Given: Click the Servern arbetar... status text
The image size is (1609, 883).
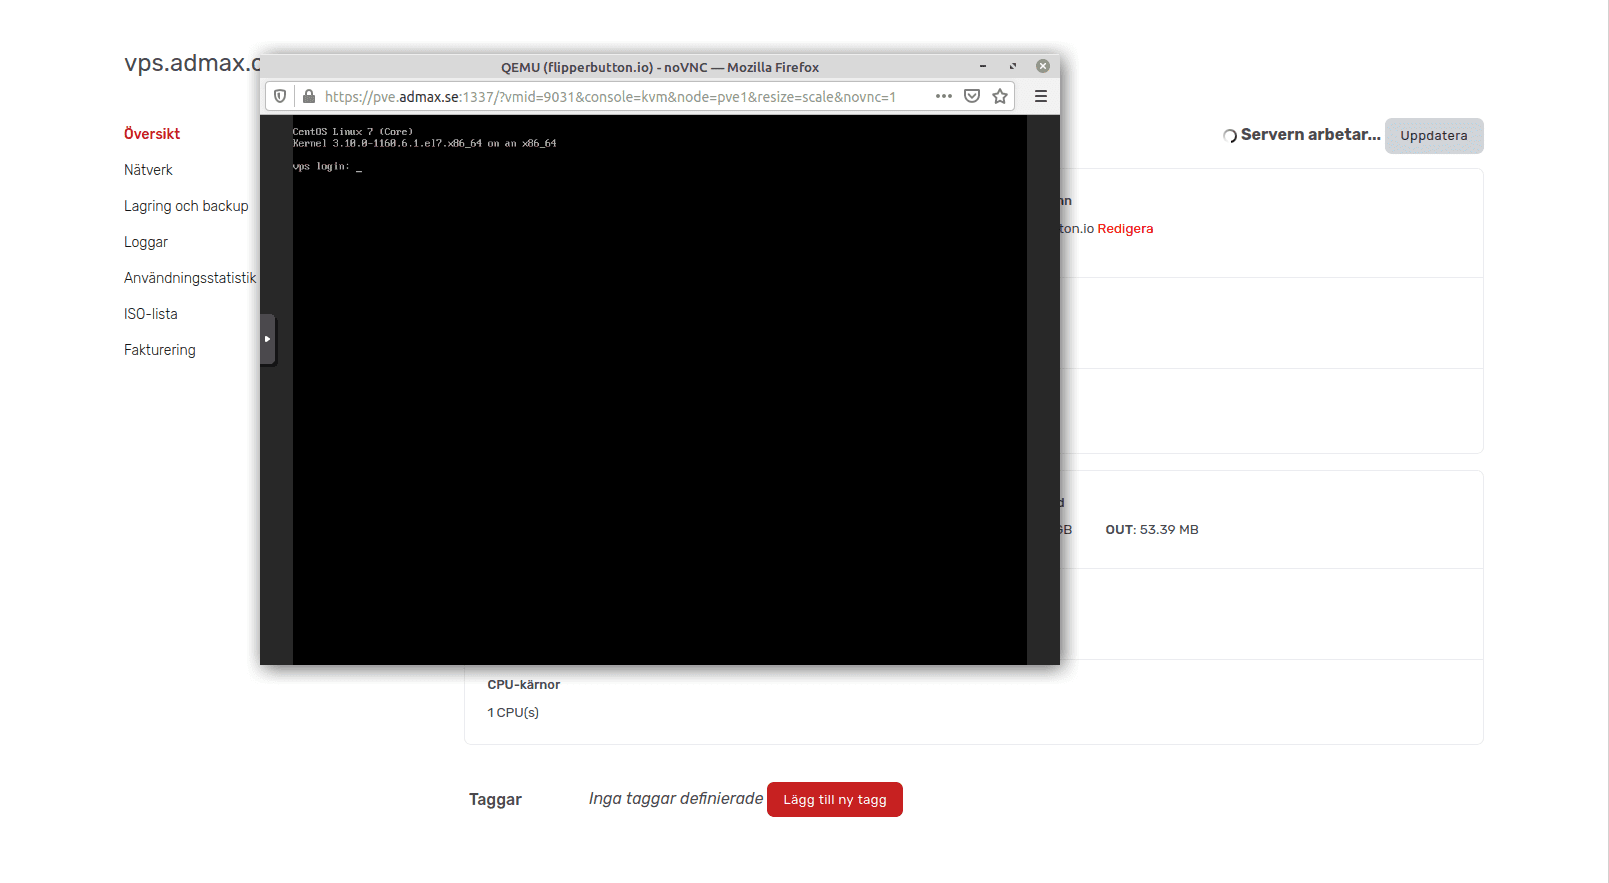Looking at the screenshot, I should pos(1311,135).
